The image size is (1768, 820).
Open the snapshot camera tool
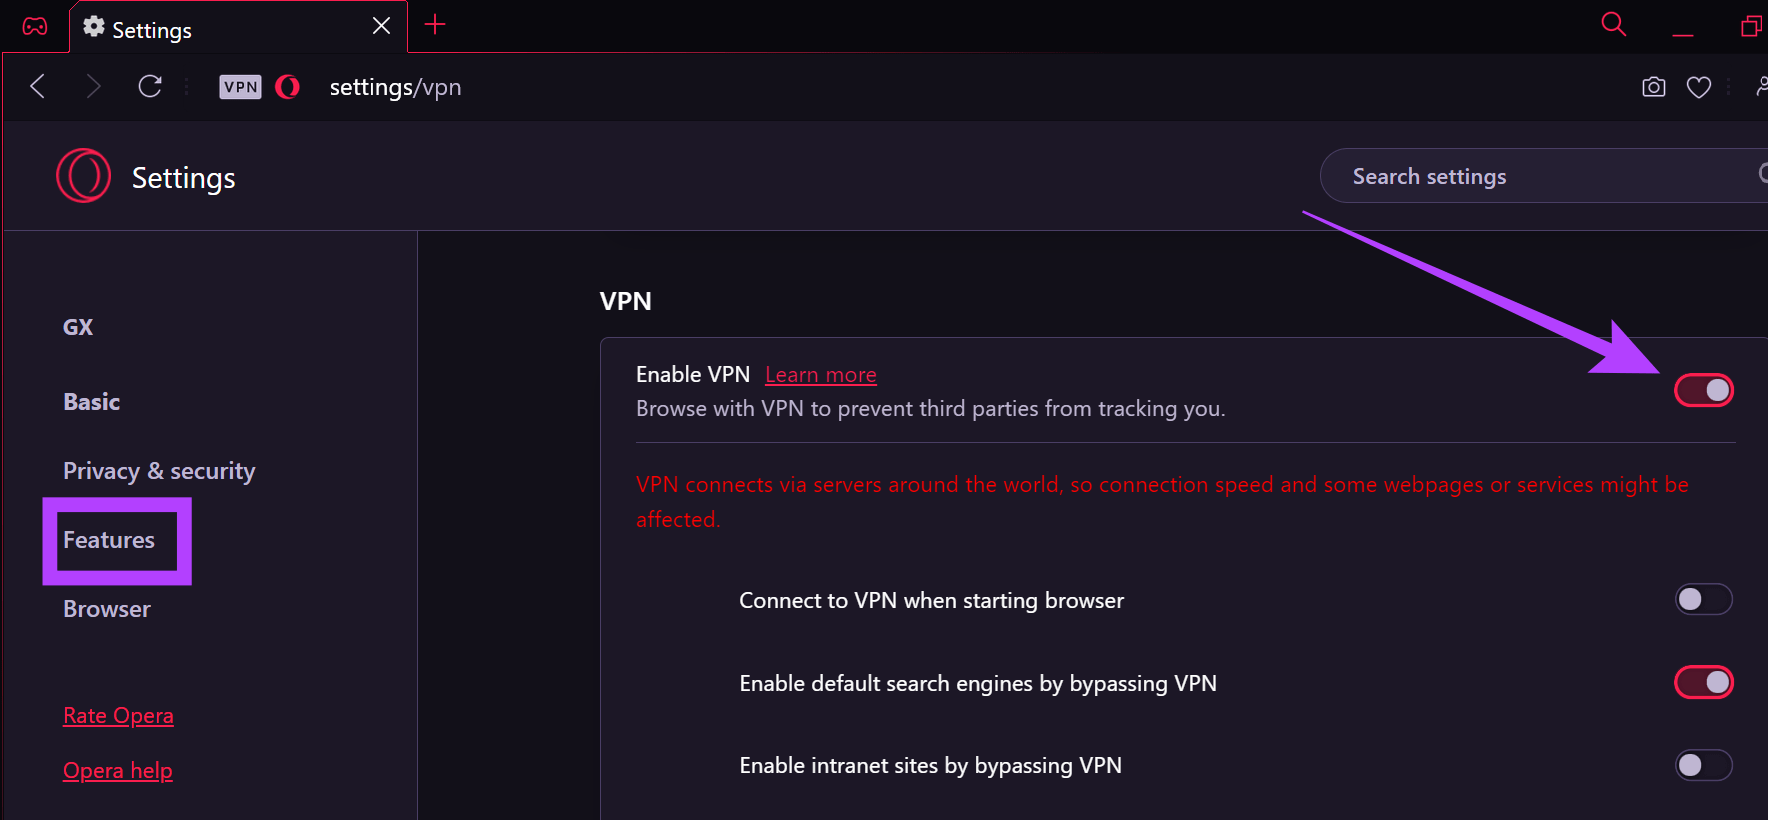tap(1654, 87)
